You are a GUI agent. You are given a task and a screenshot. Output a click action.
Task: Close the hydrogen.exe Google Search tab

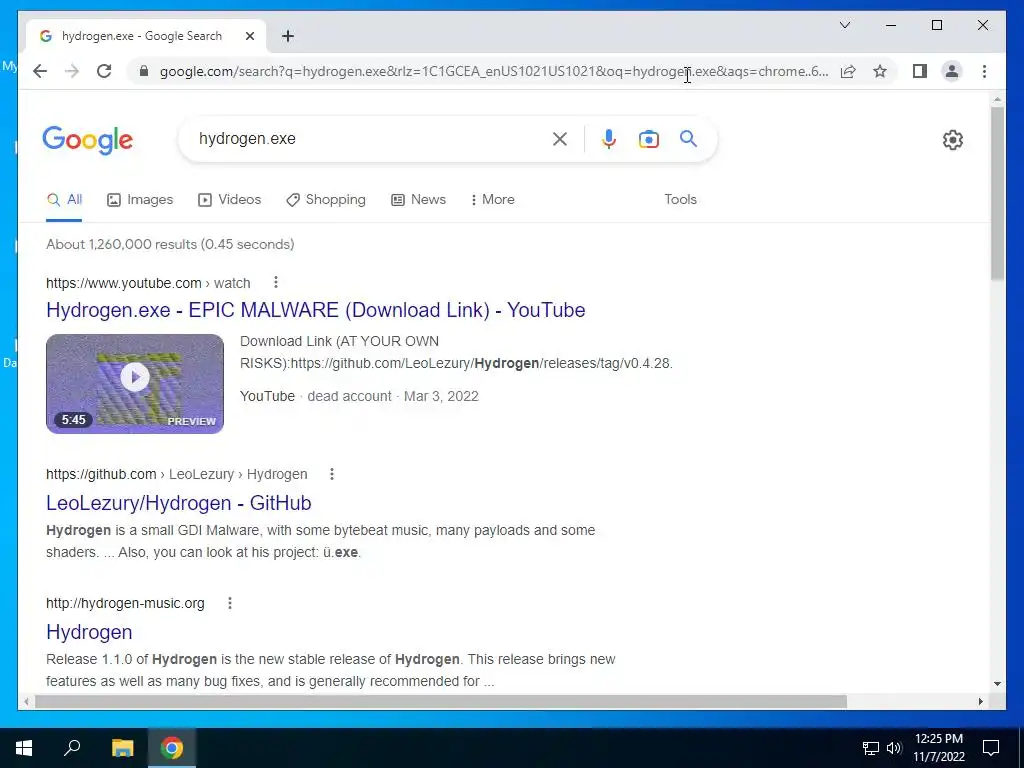point(249,36)
